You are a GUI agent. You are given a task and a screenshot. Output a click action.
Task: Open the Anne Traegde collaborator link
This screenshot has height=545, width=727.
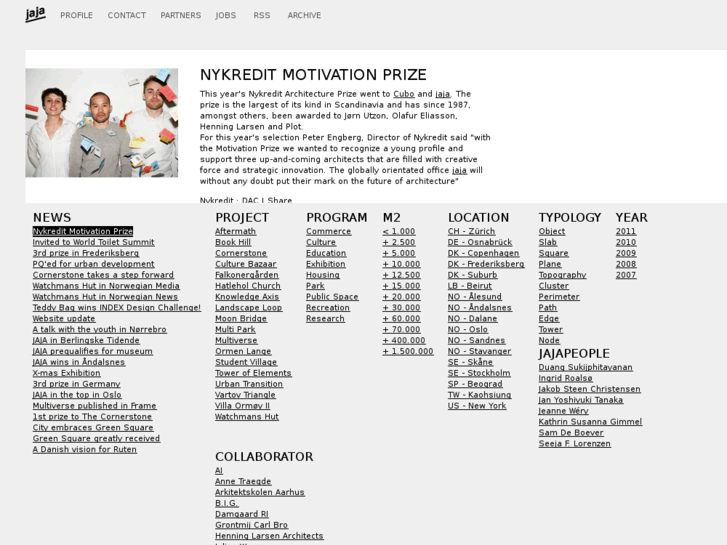pyautogui.click(x=243, y=481)
